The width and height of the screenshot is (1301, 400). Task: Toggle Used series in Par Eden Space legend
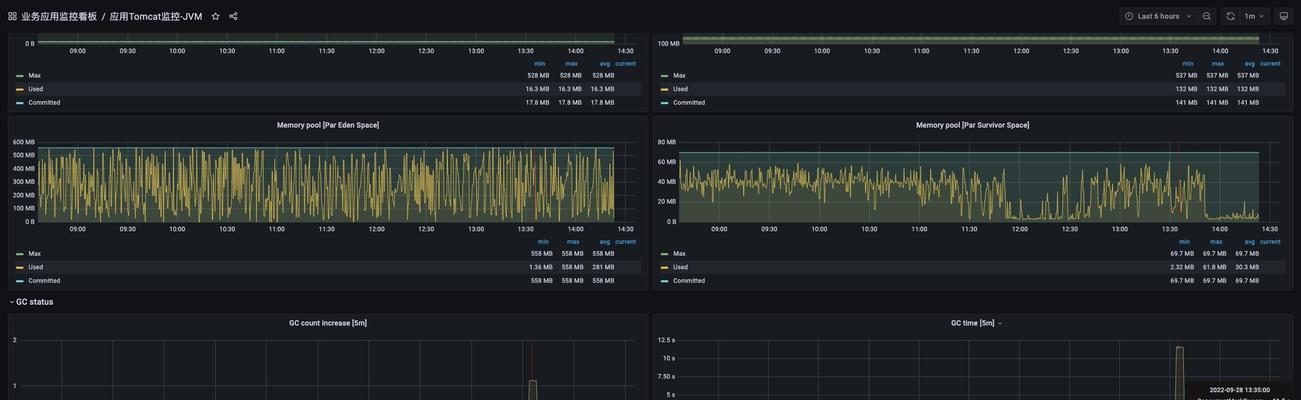(x=36, y=267)
